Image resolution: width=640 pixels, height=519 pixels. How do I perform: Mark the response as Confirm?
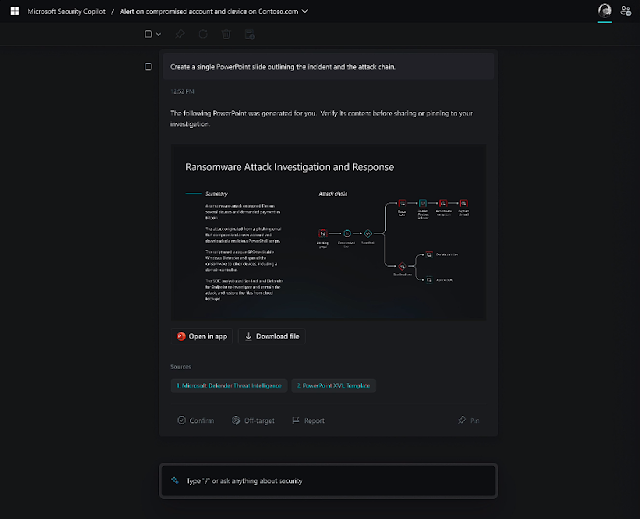coord(195,421)
